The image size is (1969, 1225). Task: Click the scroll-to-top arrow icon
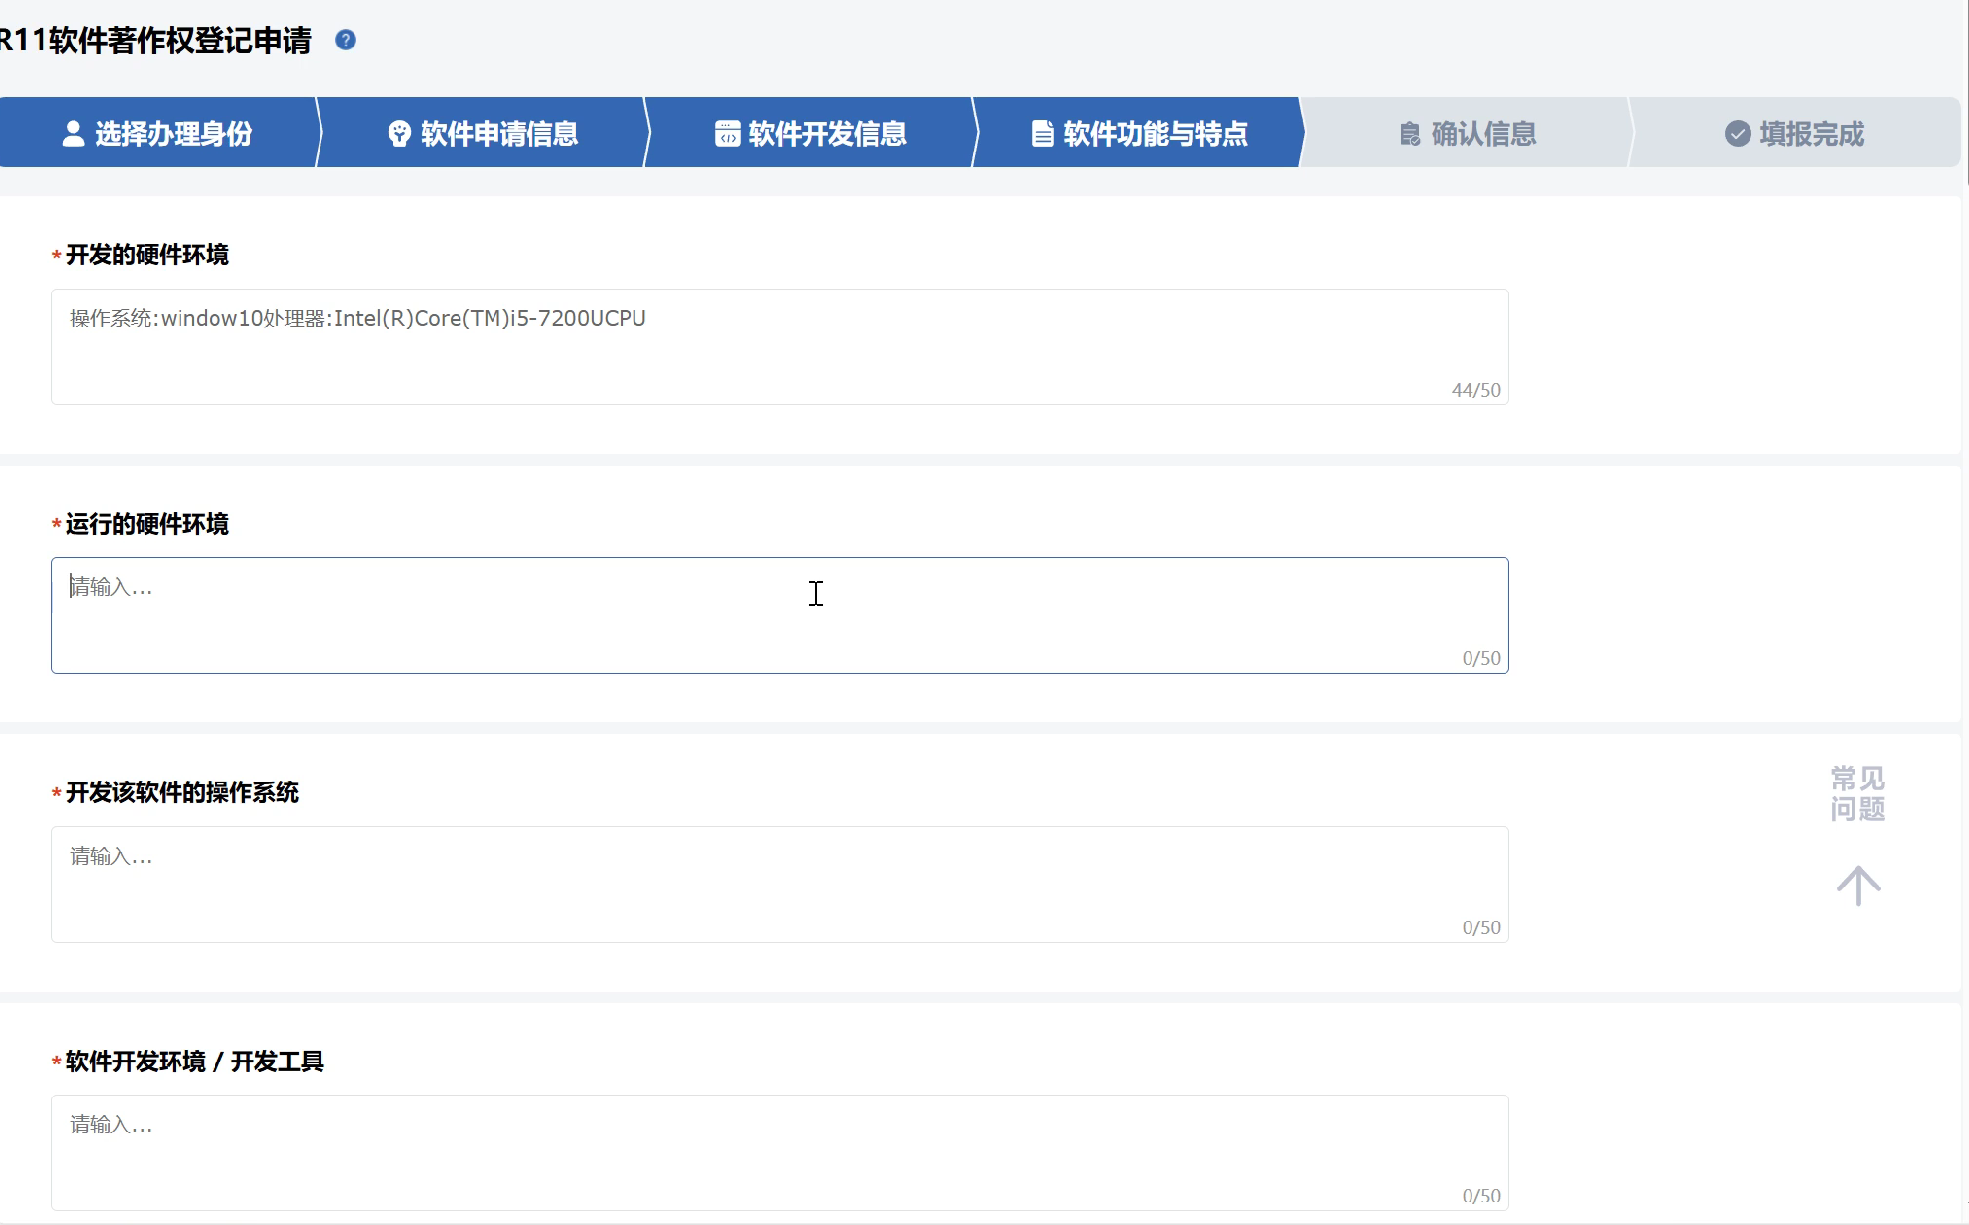tap(1858, 886)
